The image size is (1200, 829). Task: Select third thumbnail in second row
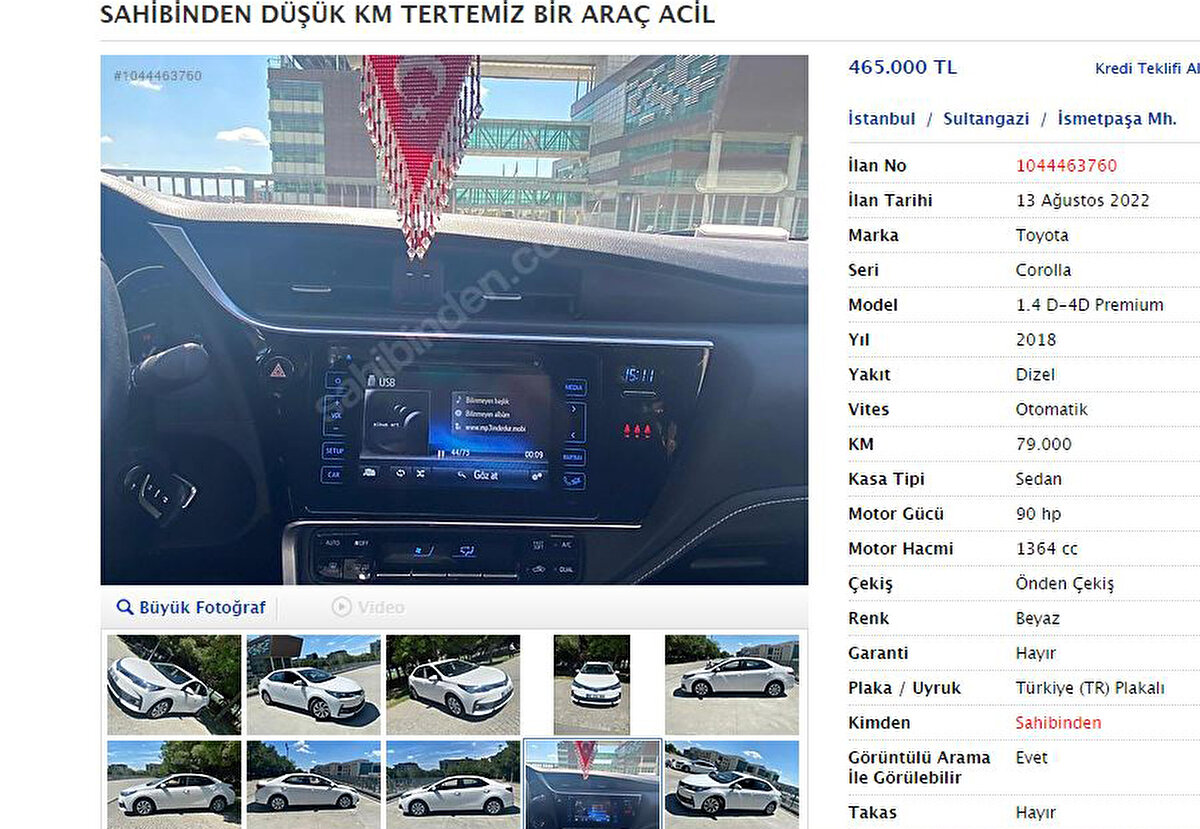(x=453, y=785)
